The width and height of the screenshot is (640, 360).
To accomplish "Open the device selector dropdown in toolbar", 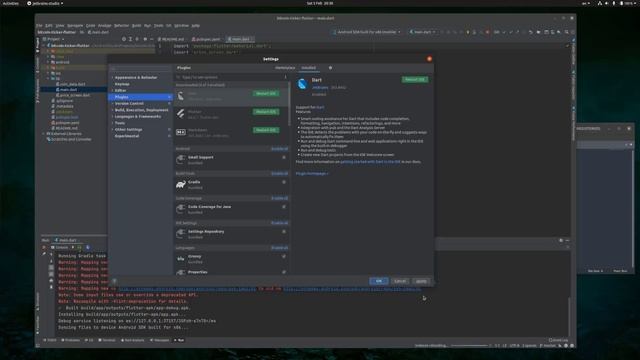I will tap(367, 32).
